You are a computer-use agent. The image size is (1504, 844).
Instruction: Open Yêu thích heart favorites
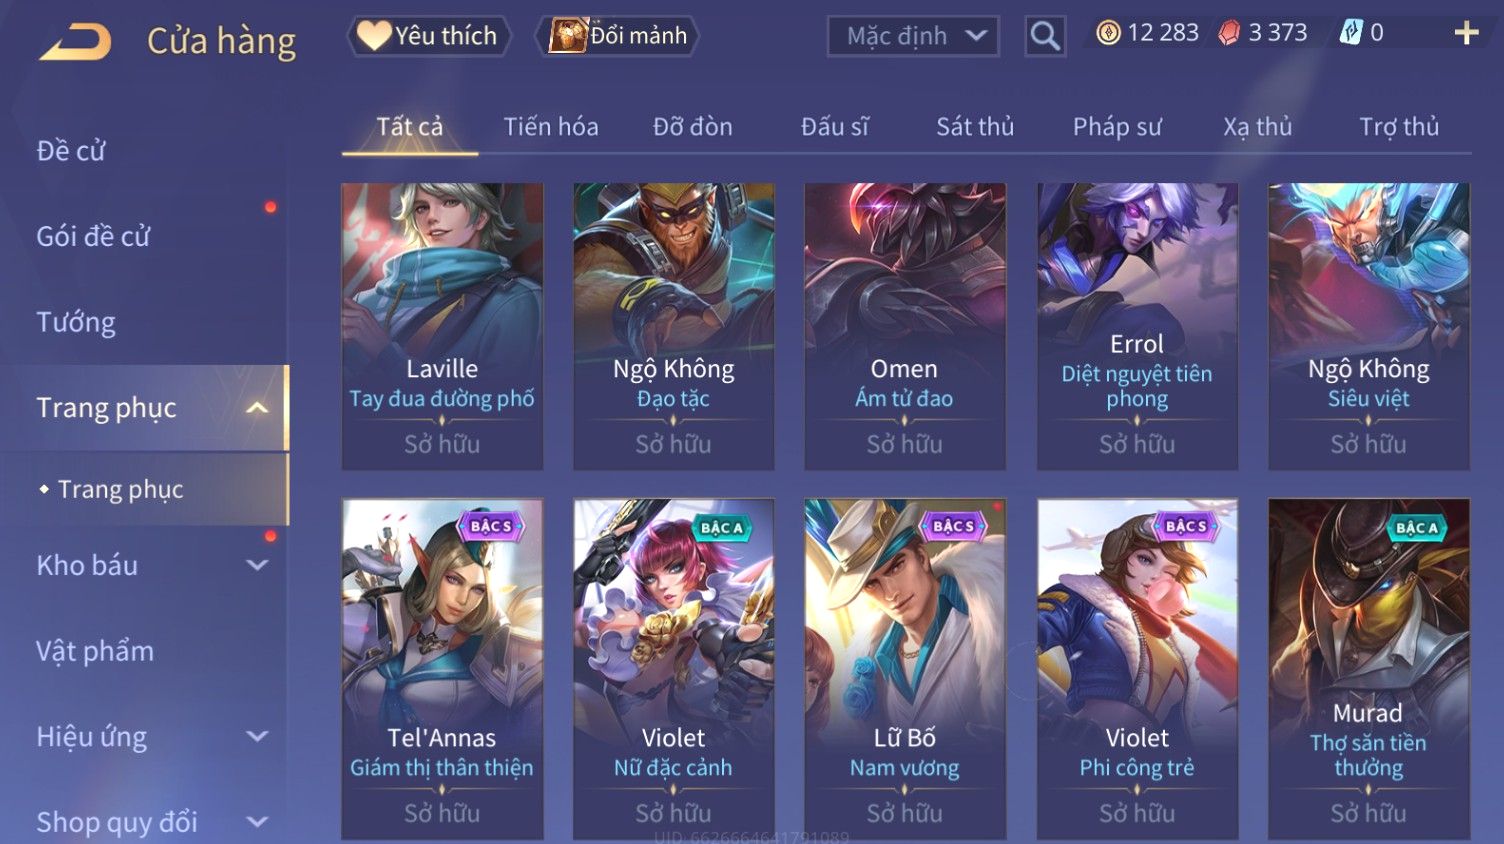click(429, 36)
